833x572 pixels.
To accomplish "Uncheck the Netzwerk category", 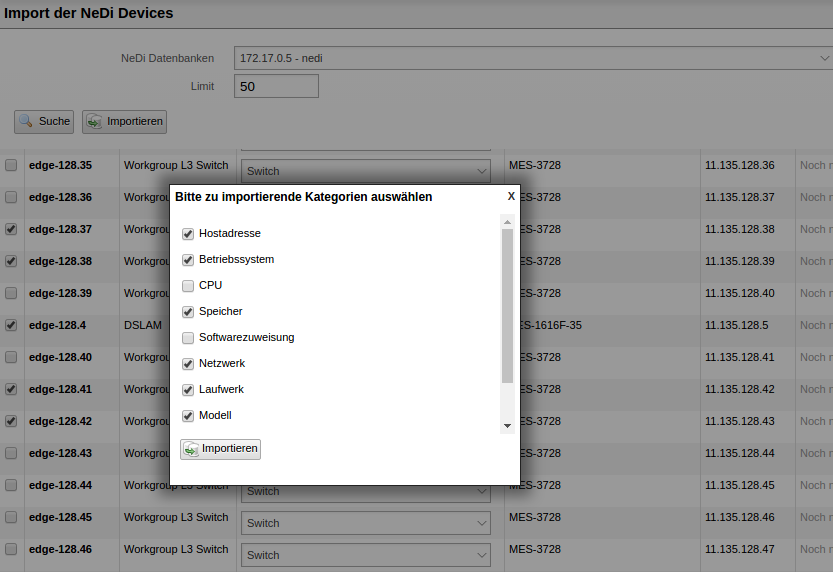I will click(x=188, y=364).
